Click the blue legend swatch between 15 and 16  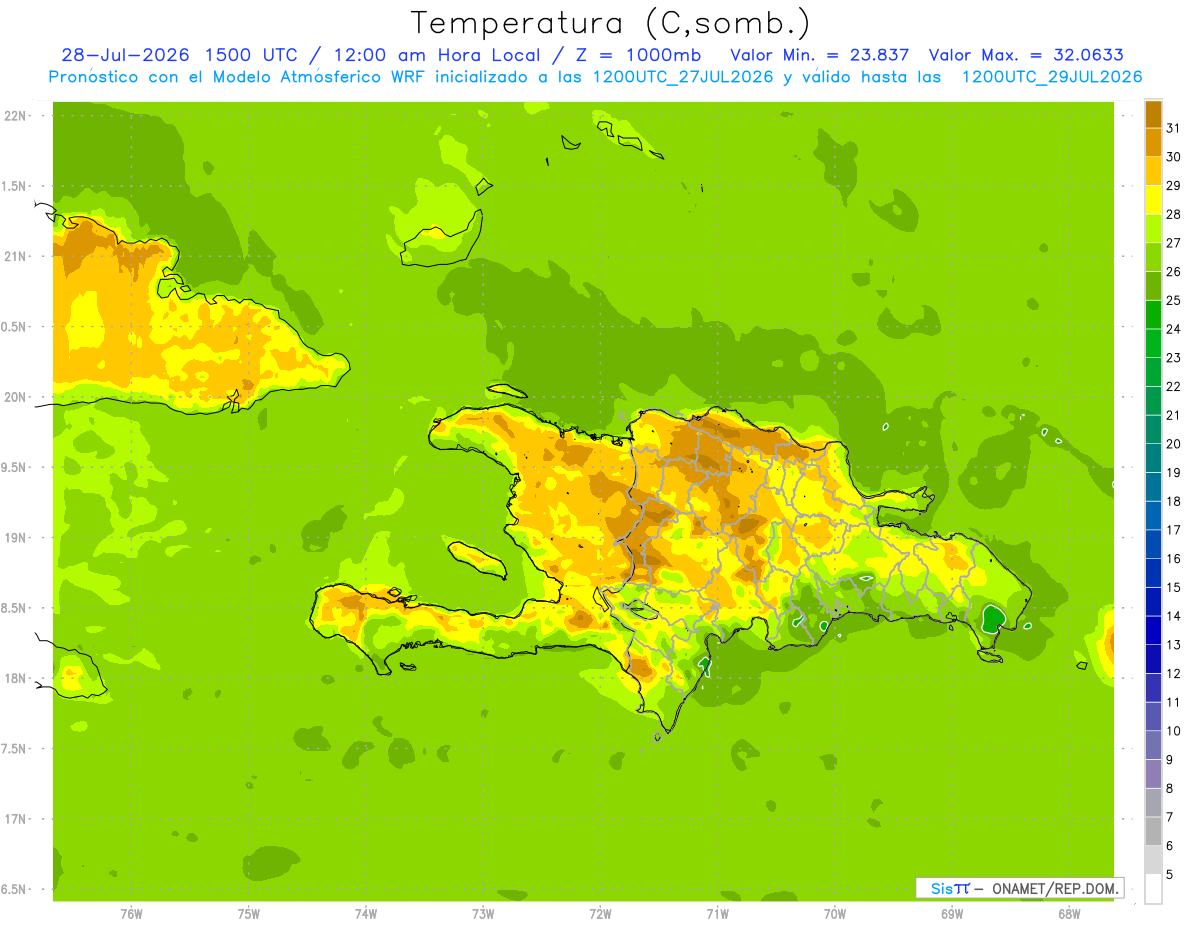[x=1153, y=573]
